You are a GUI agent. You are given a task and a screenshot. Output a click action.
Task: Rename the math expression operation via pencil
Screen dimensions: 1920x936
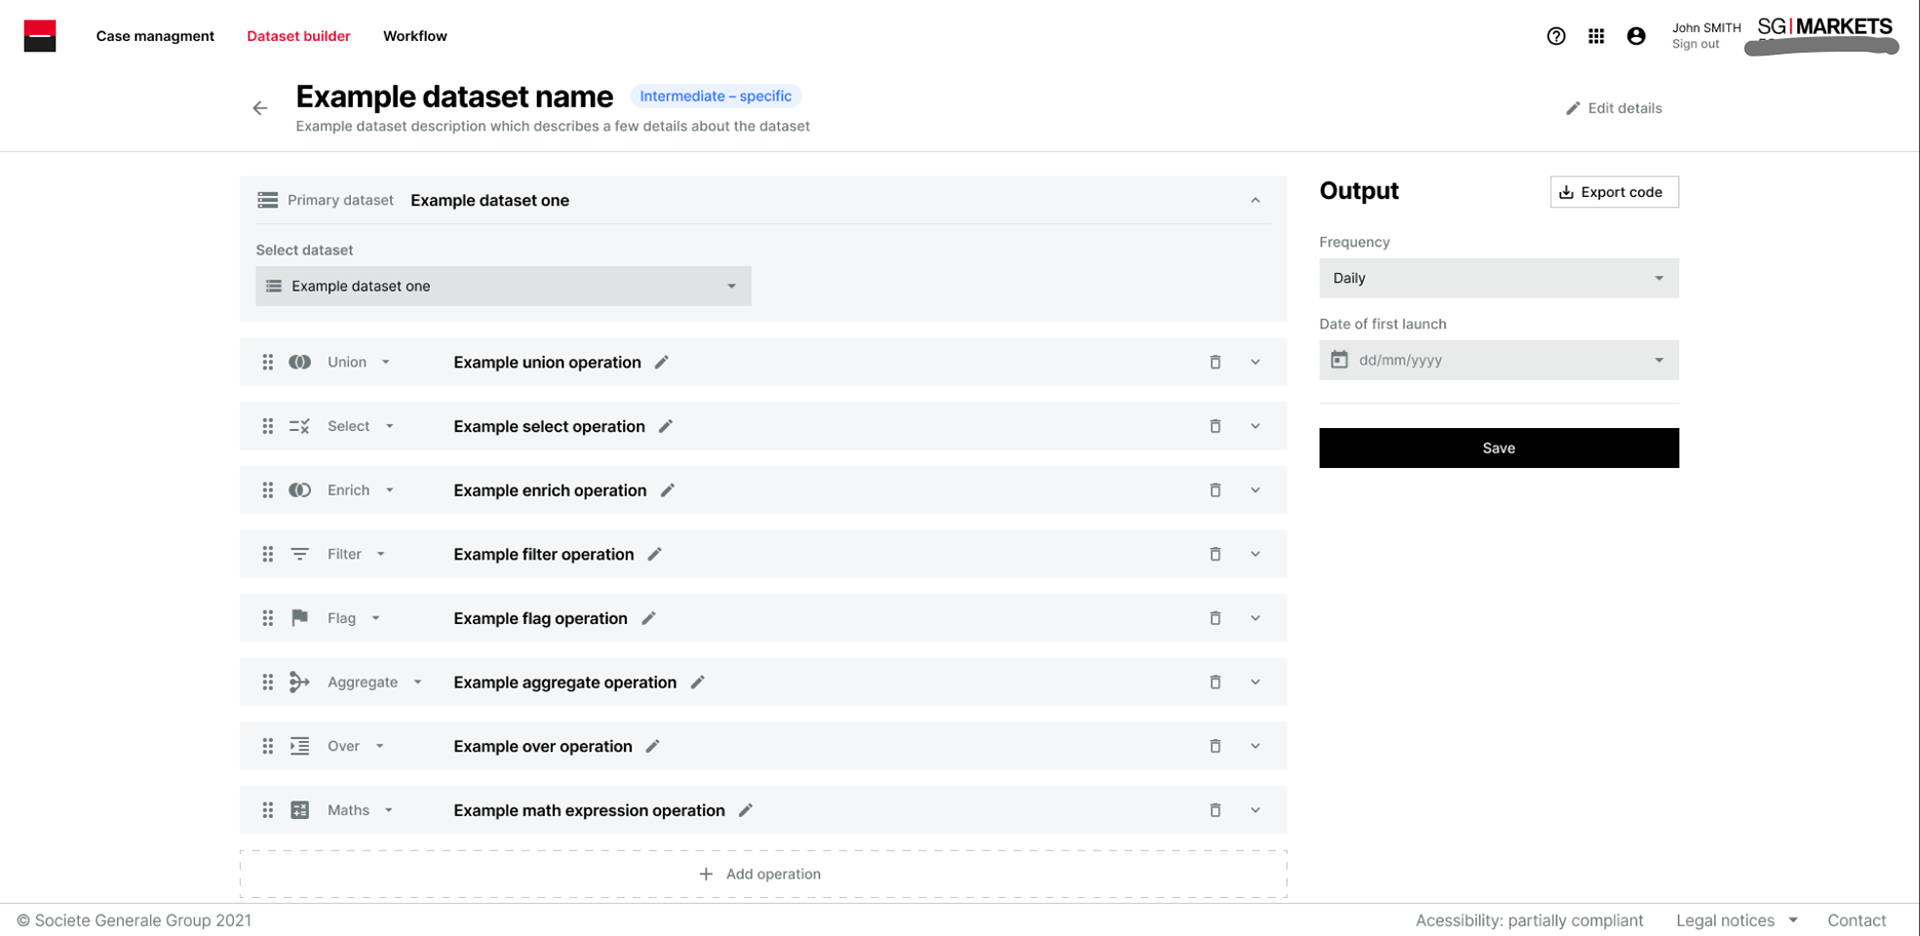pyautogui.click(x=745, y=810)
